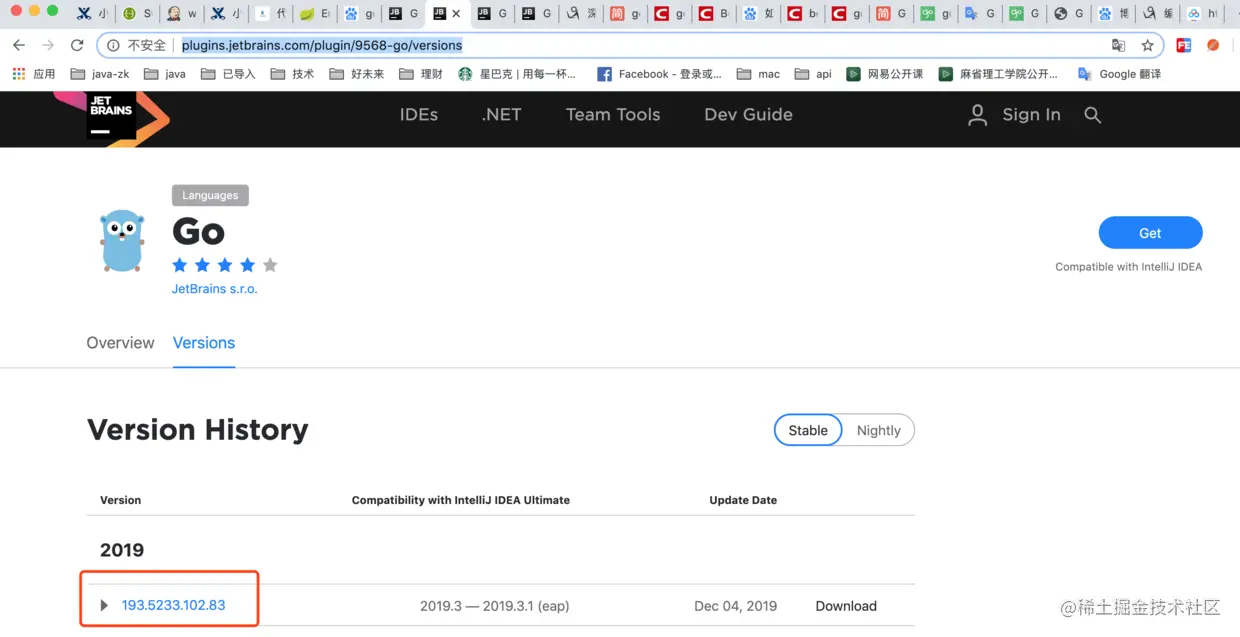Open the 应用 apps shortcut
Screen dimensions: 1240x637
pyautogui.click(x=33, y=74)
